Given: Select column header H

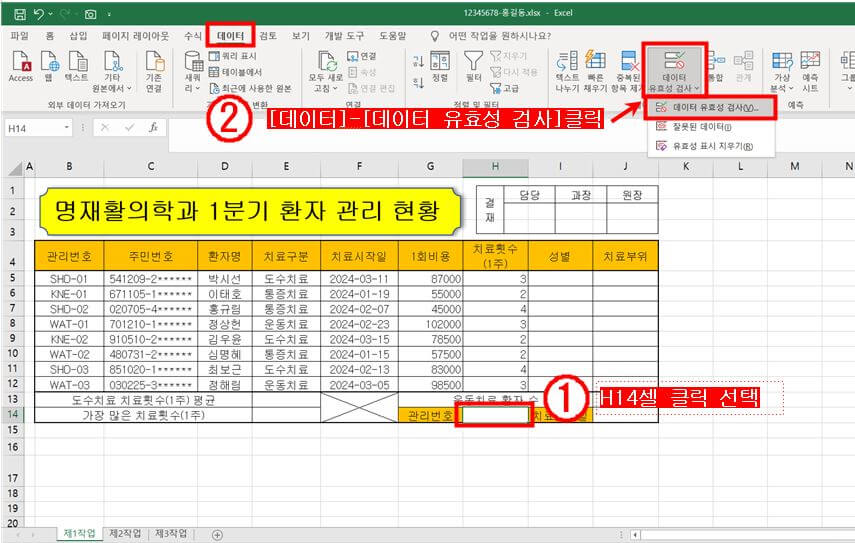Looking at the screenshot, I should click(495, 167).
